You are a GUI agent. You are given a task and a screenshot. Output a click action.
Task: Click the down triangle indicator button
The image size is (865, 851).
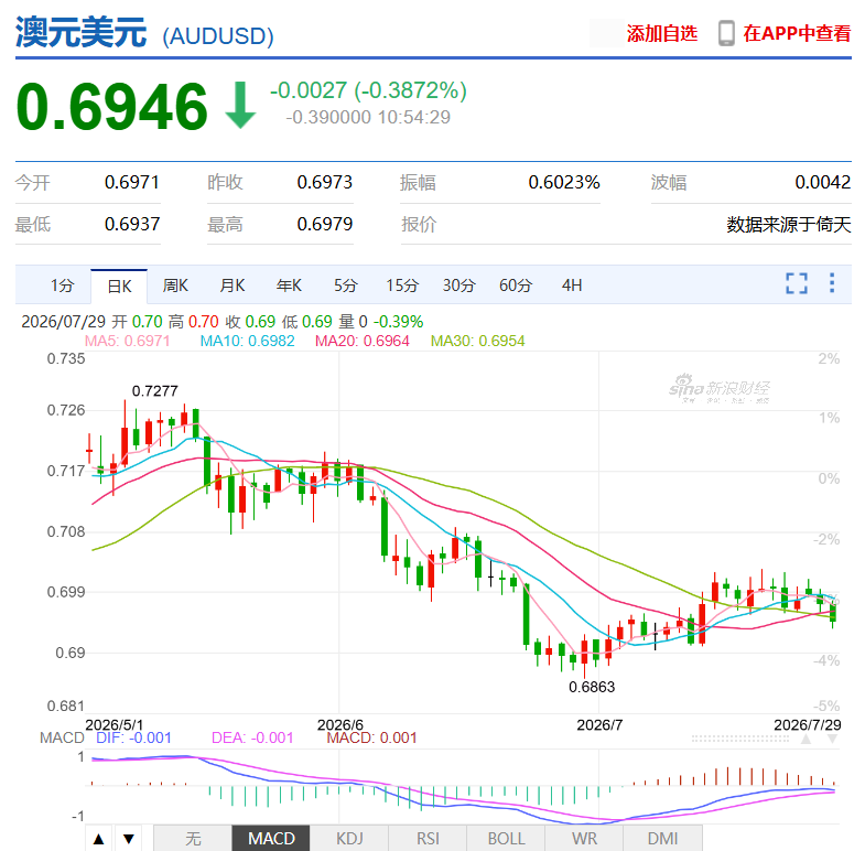129,839
